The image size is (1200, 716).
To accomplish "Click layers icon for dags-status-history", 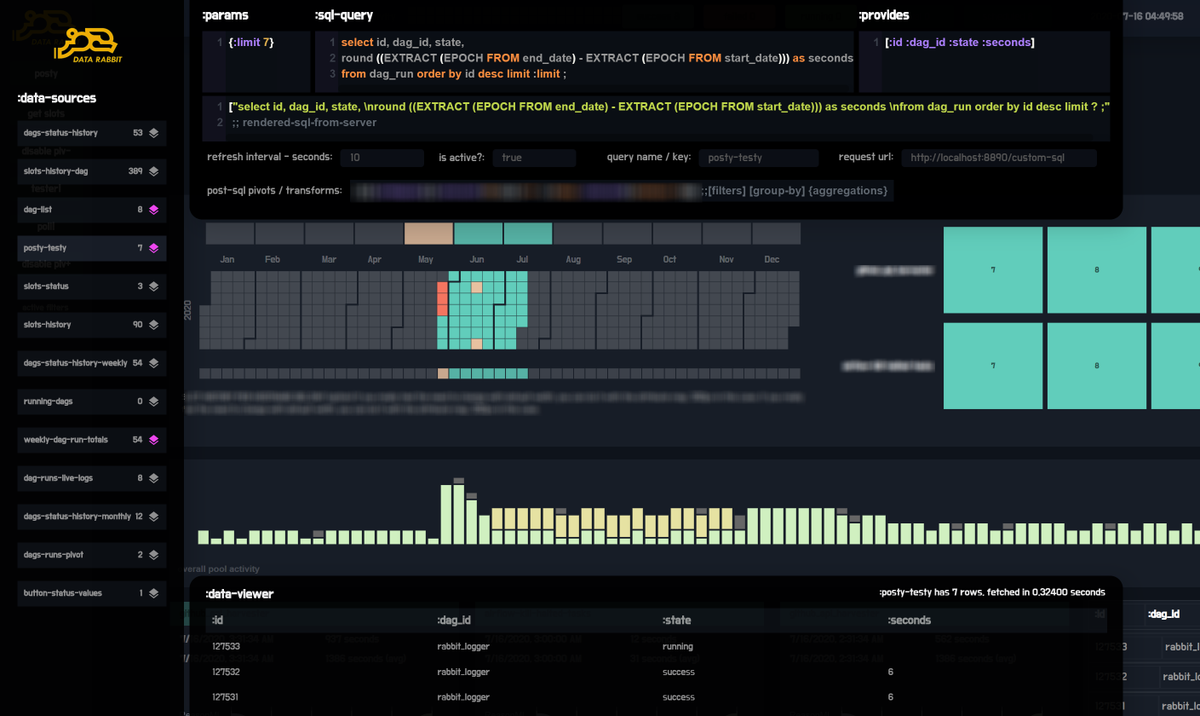I will point(154,132).
